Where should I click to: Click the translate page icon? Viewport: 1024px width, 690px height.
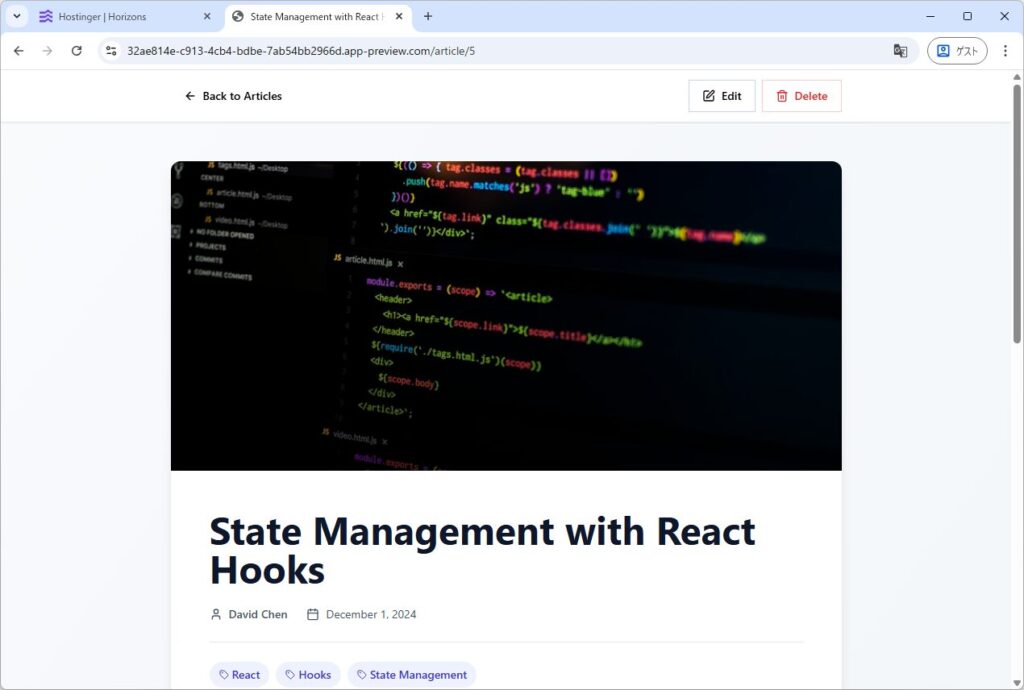point(900,51)
